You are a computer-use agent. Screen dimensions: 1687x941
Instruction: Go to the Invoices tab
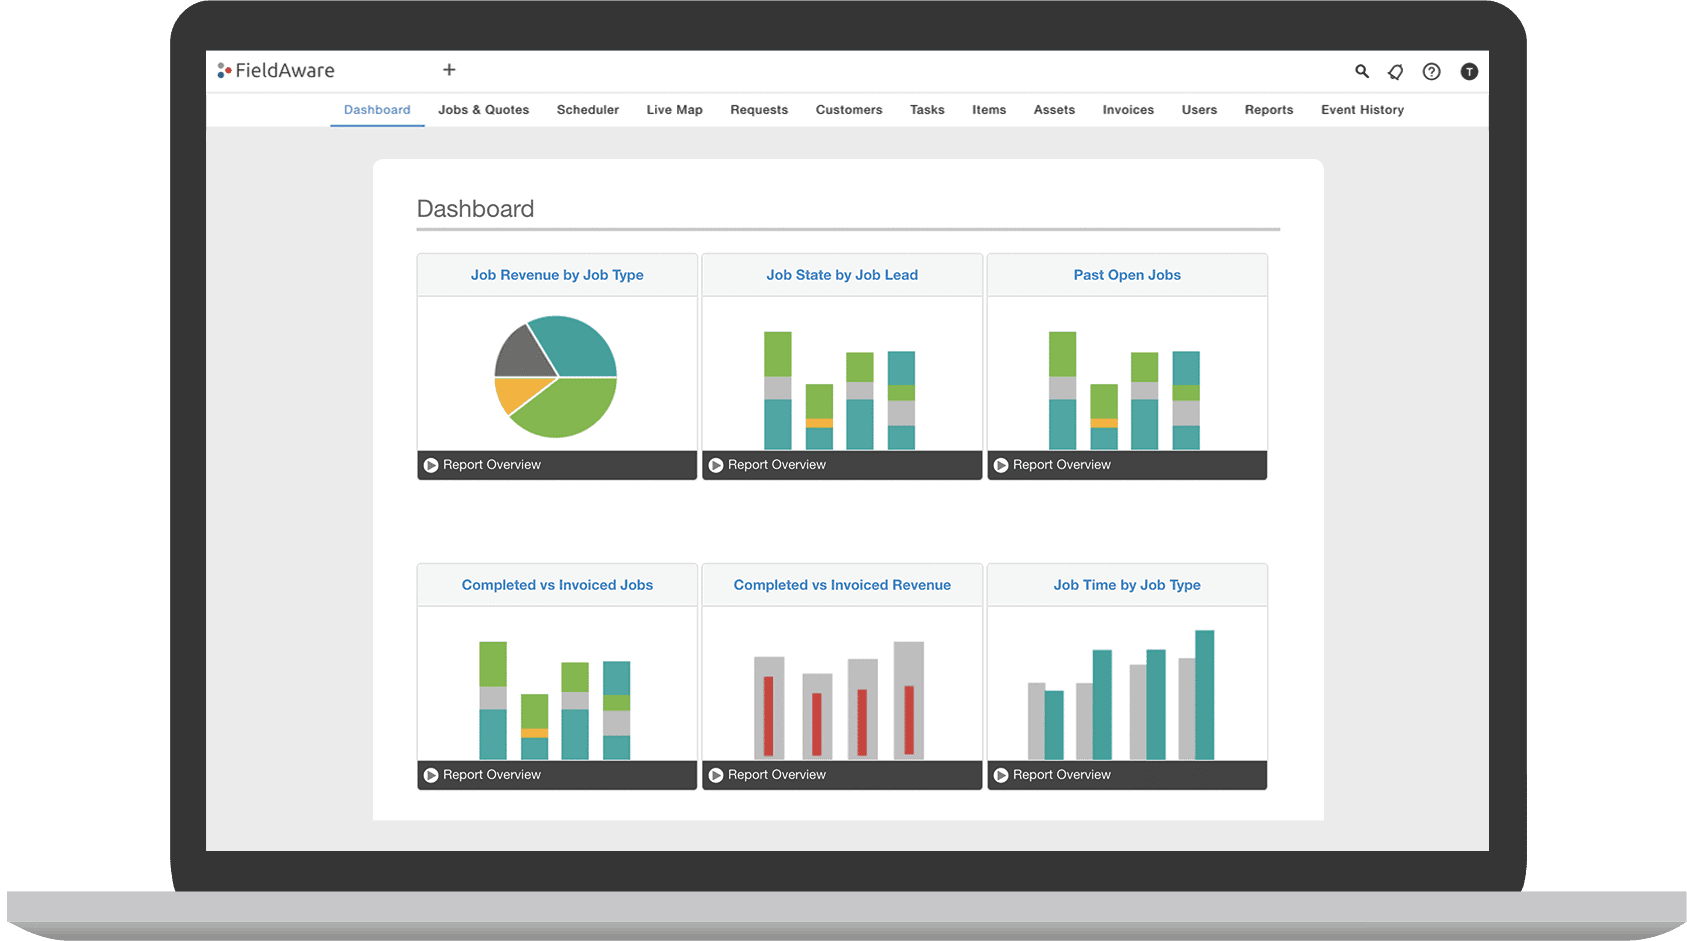pos(1128,110)
